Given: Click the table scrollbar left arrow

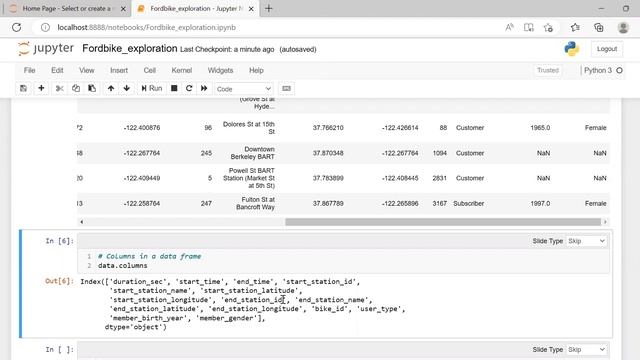Looking at the screenshot, I should [x=82, y=222].
